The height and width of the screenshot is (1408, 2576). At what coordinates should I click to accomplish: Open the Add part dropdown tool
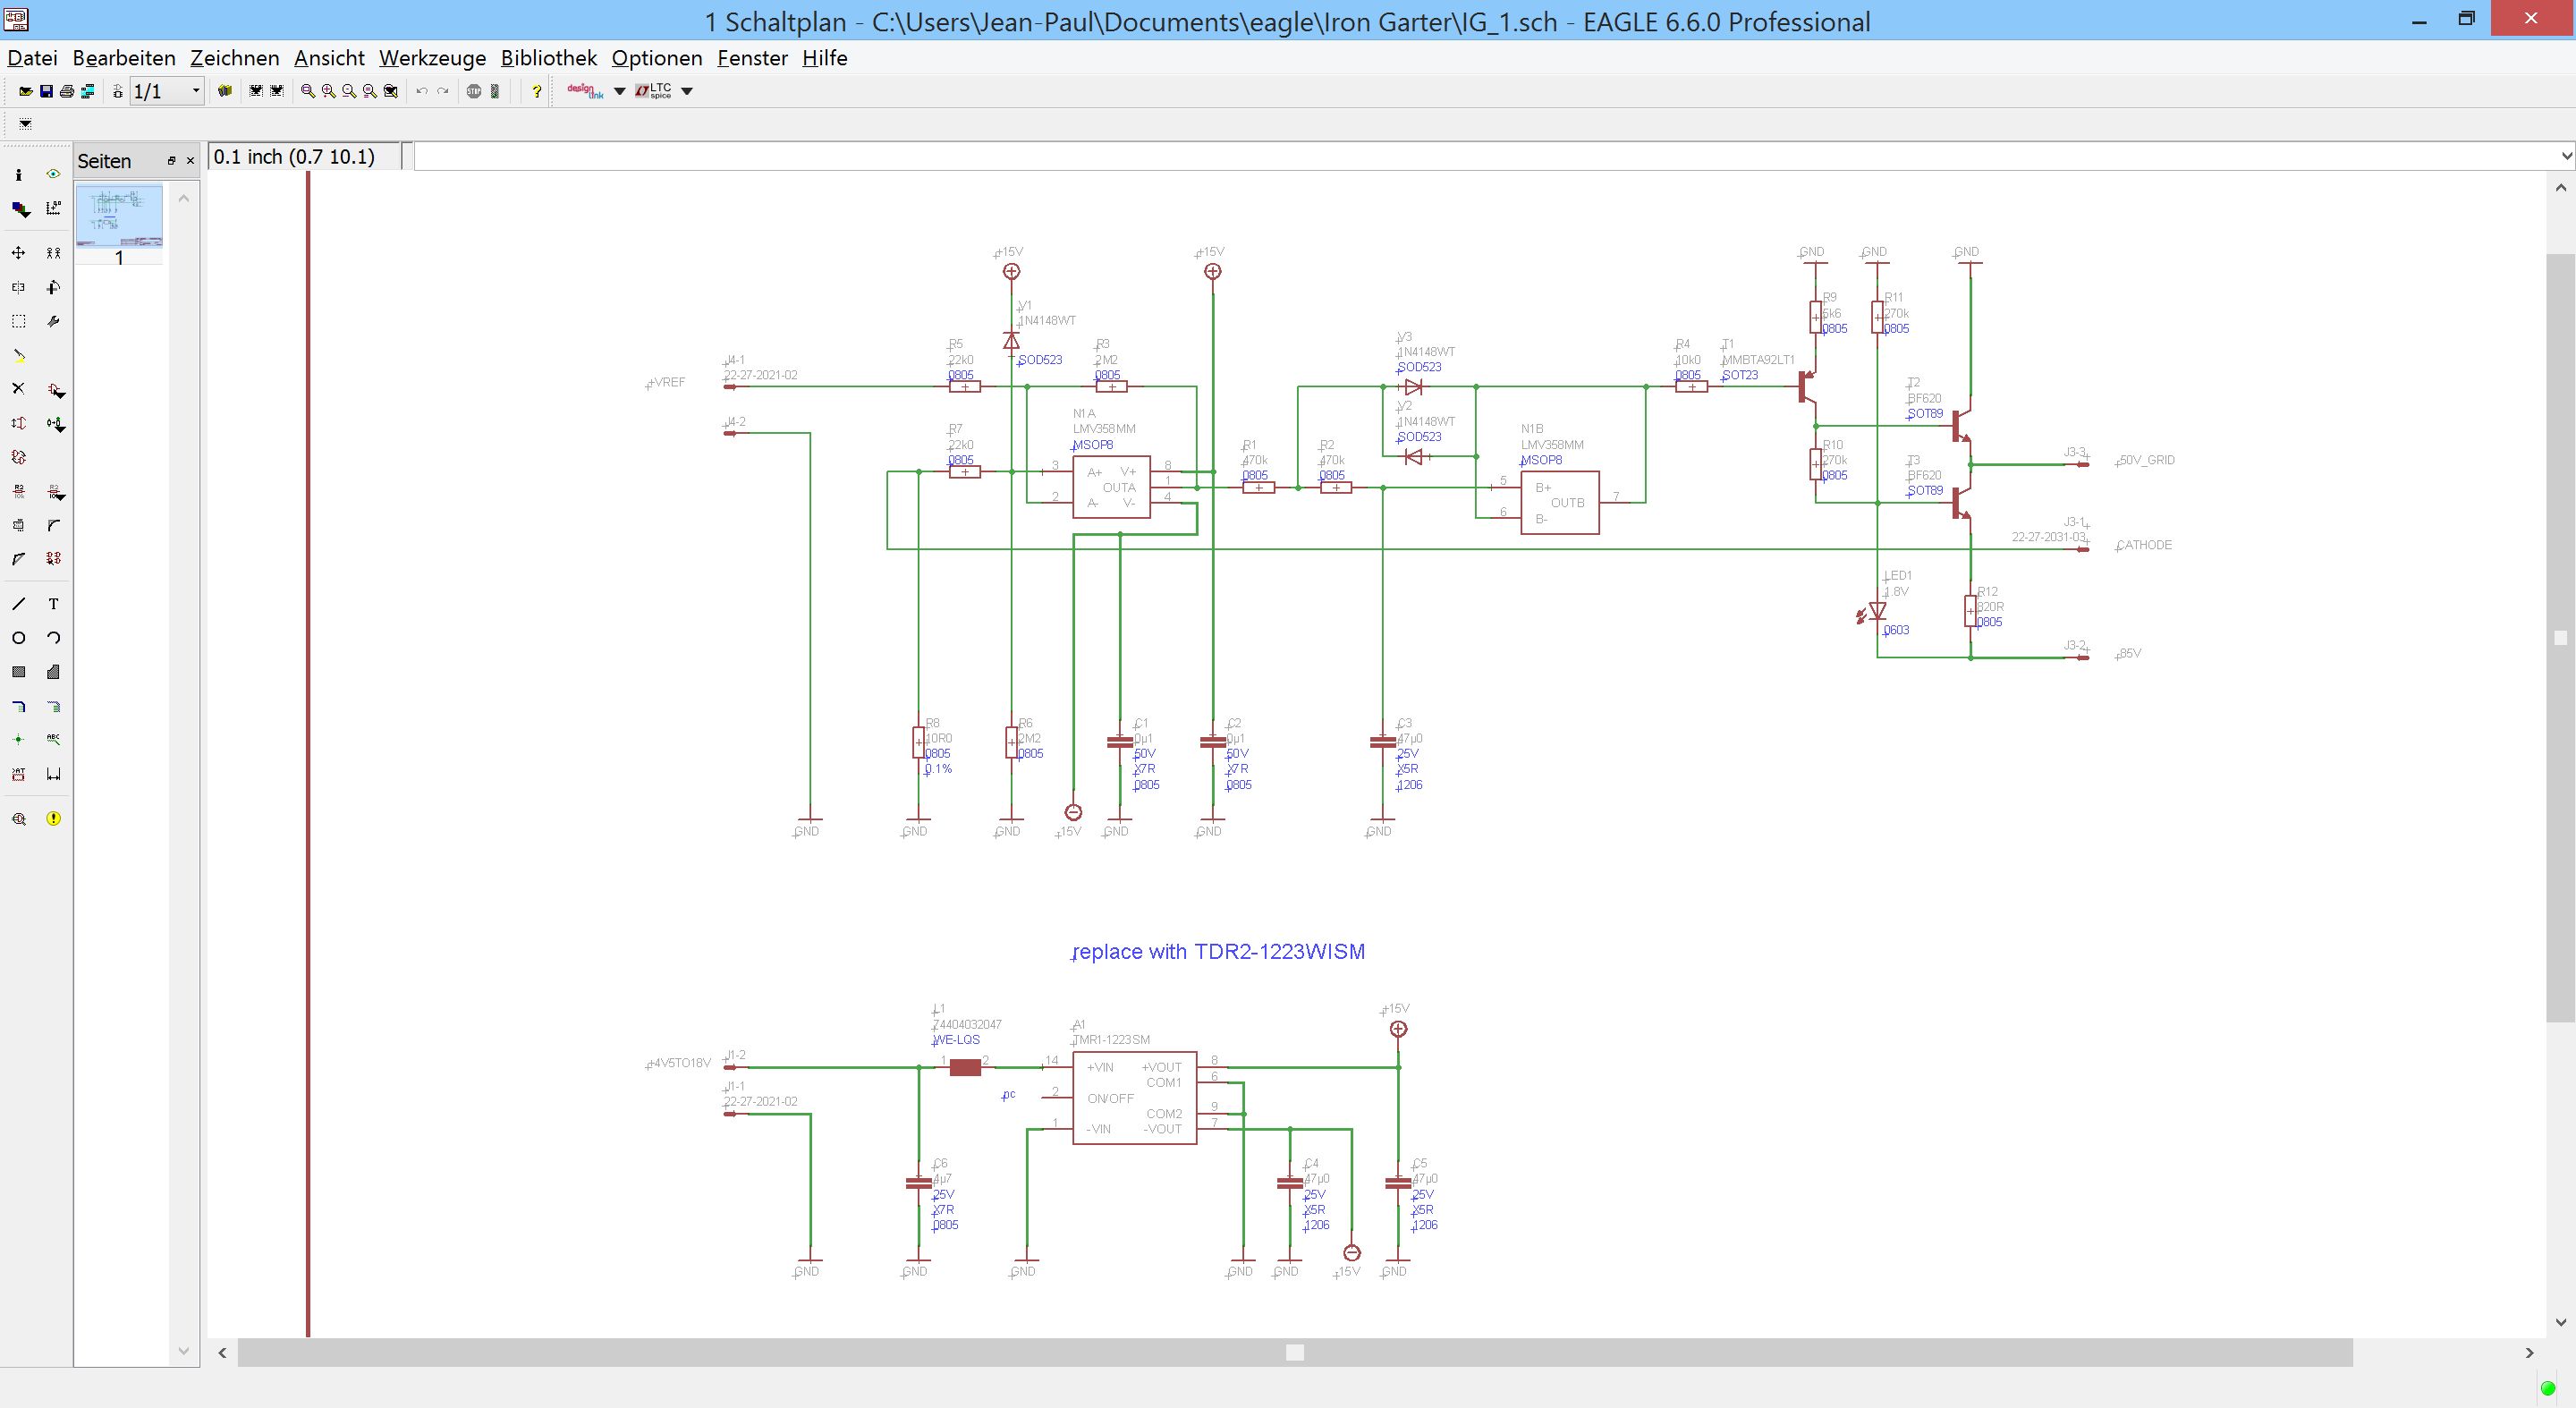56,390
